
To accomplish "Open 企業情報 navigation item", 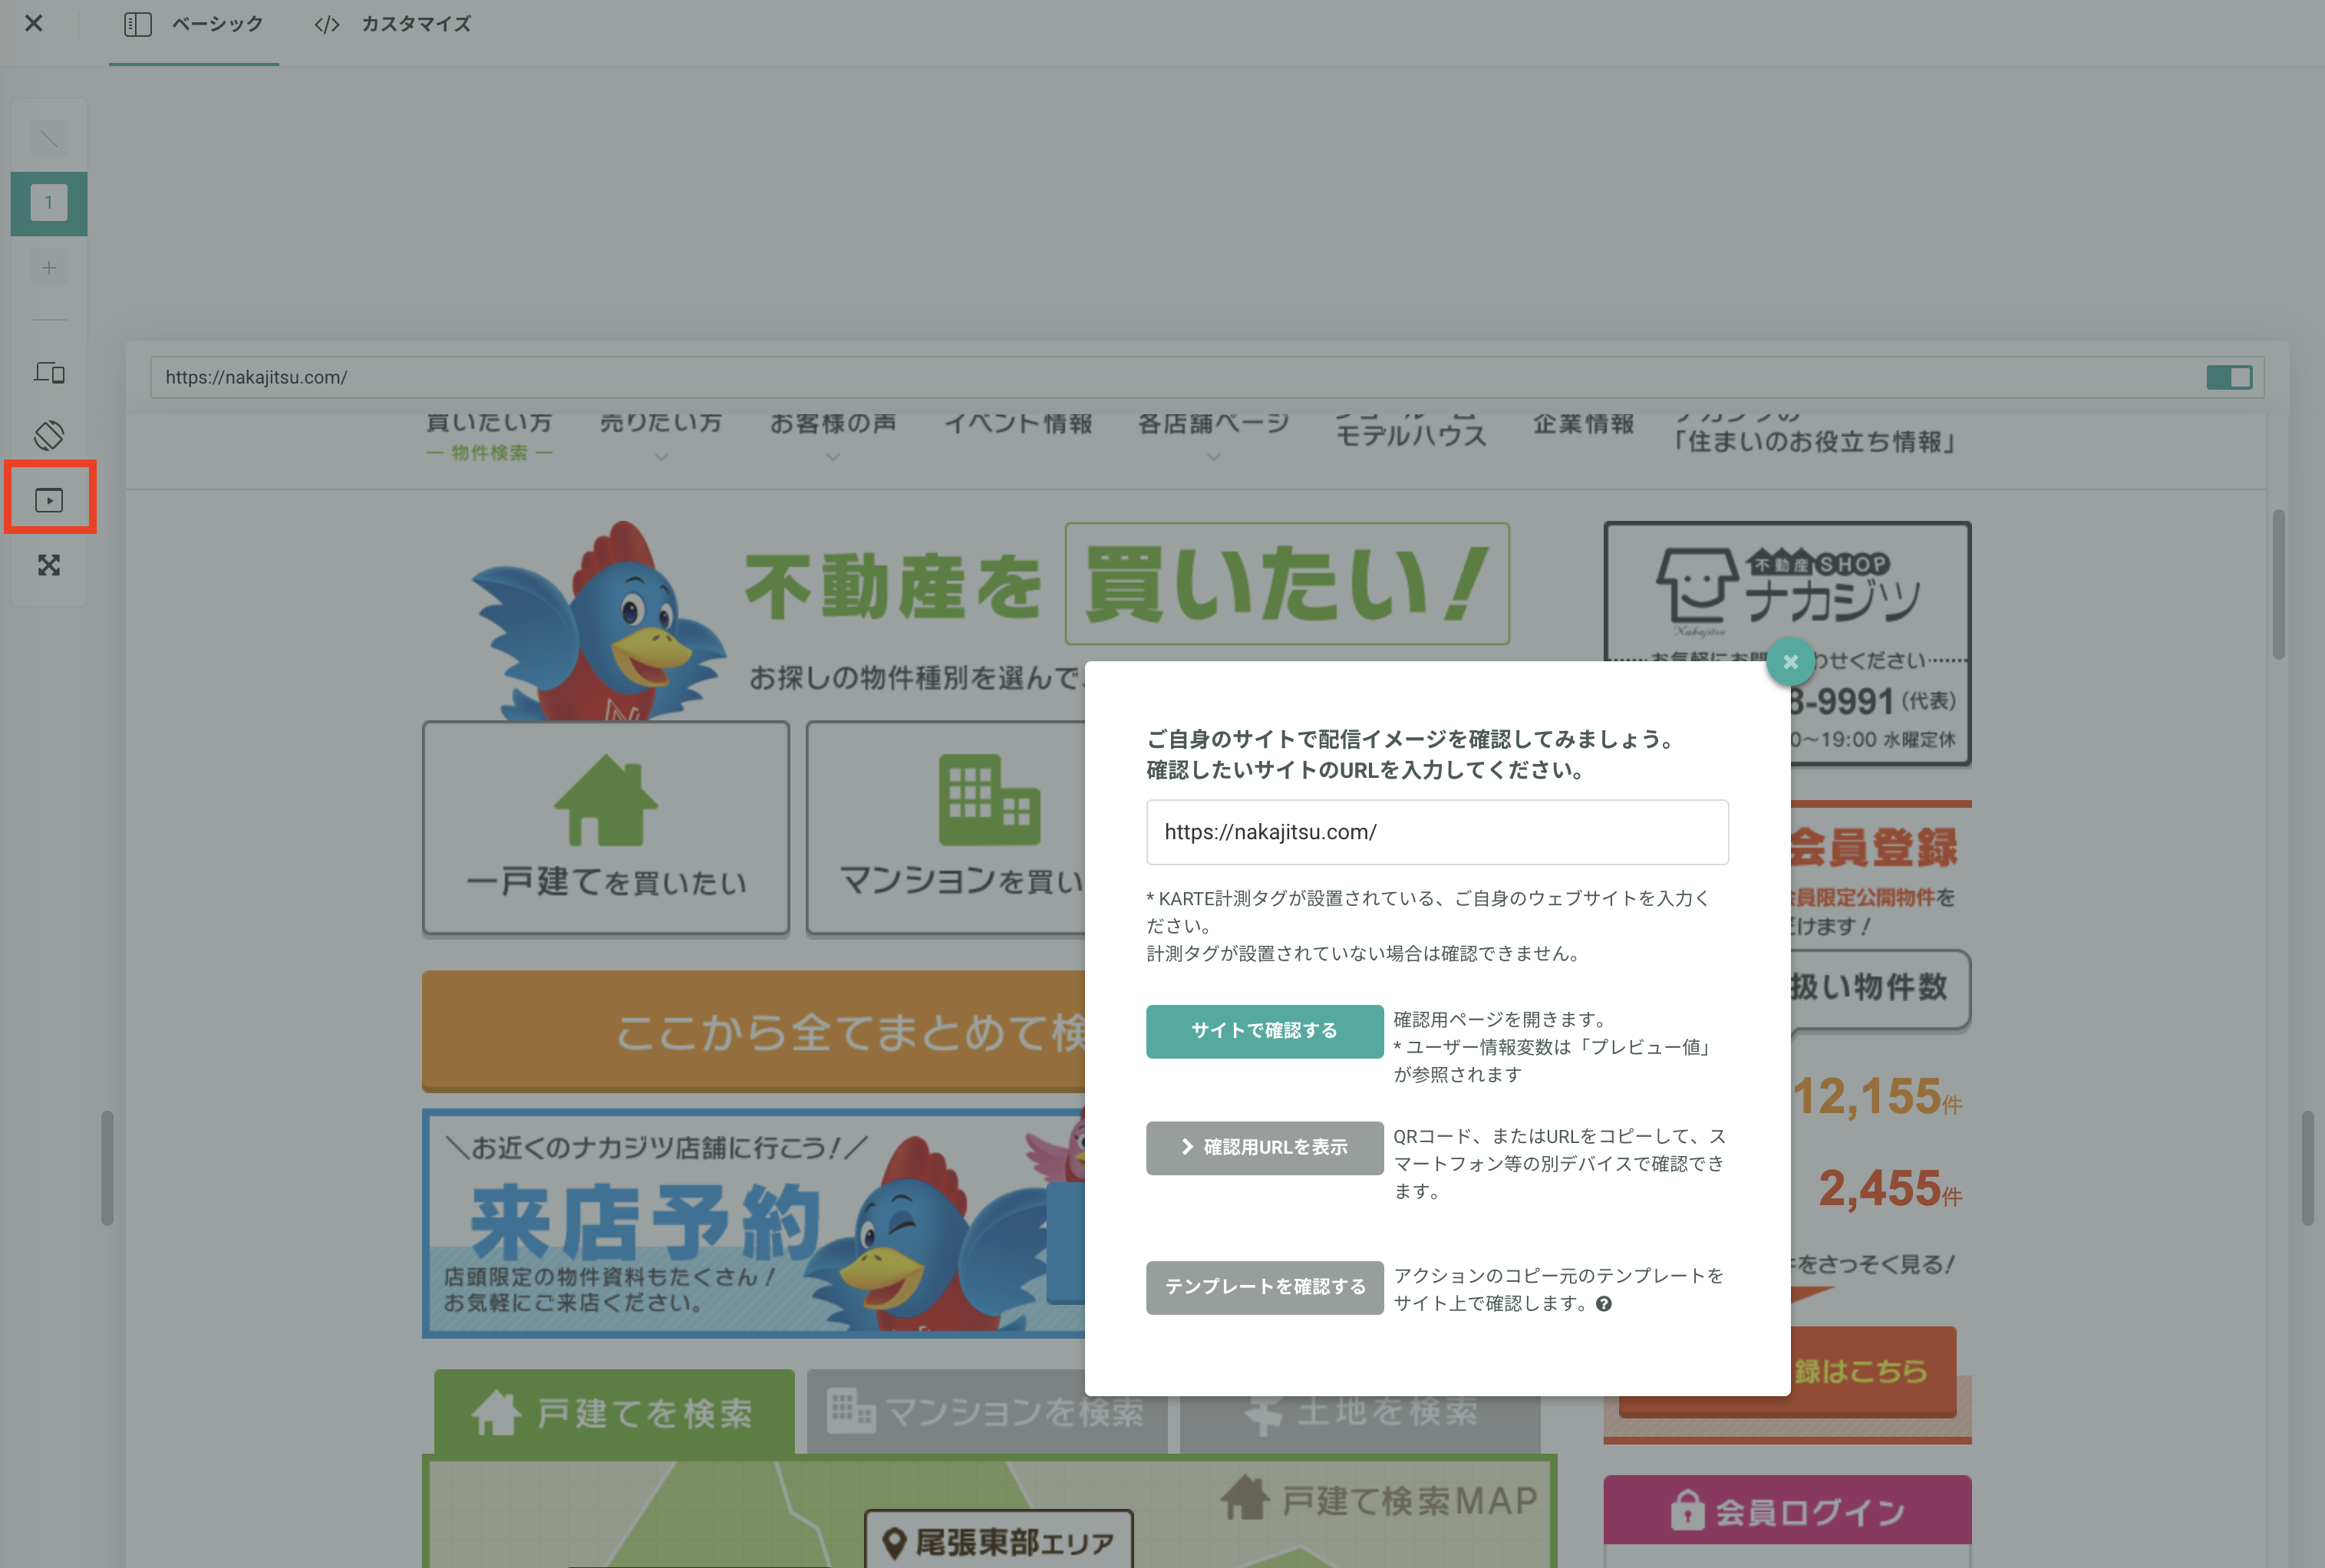I will tap(1583, 424).
